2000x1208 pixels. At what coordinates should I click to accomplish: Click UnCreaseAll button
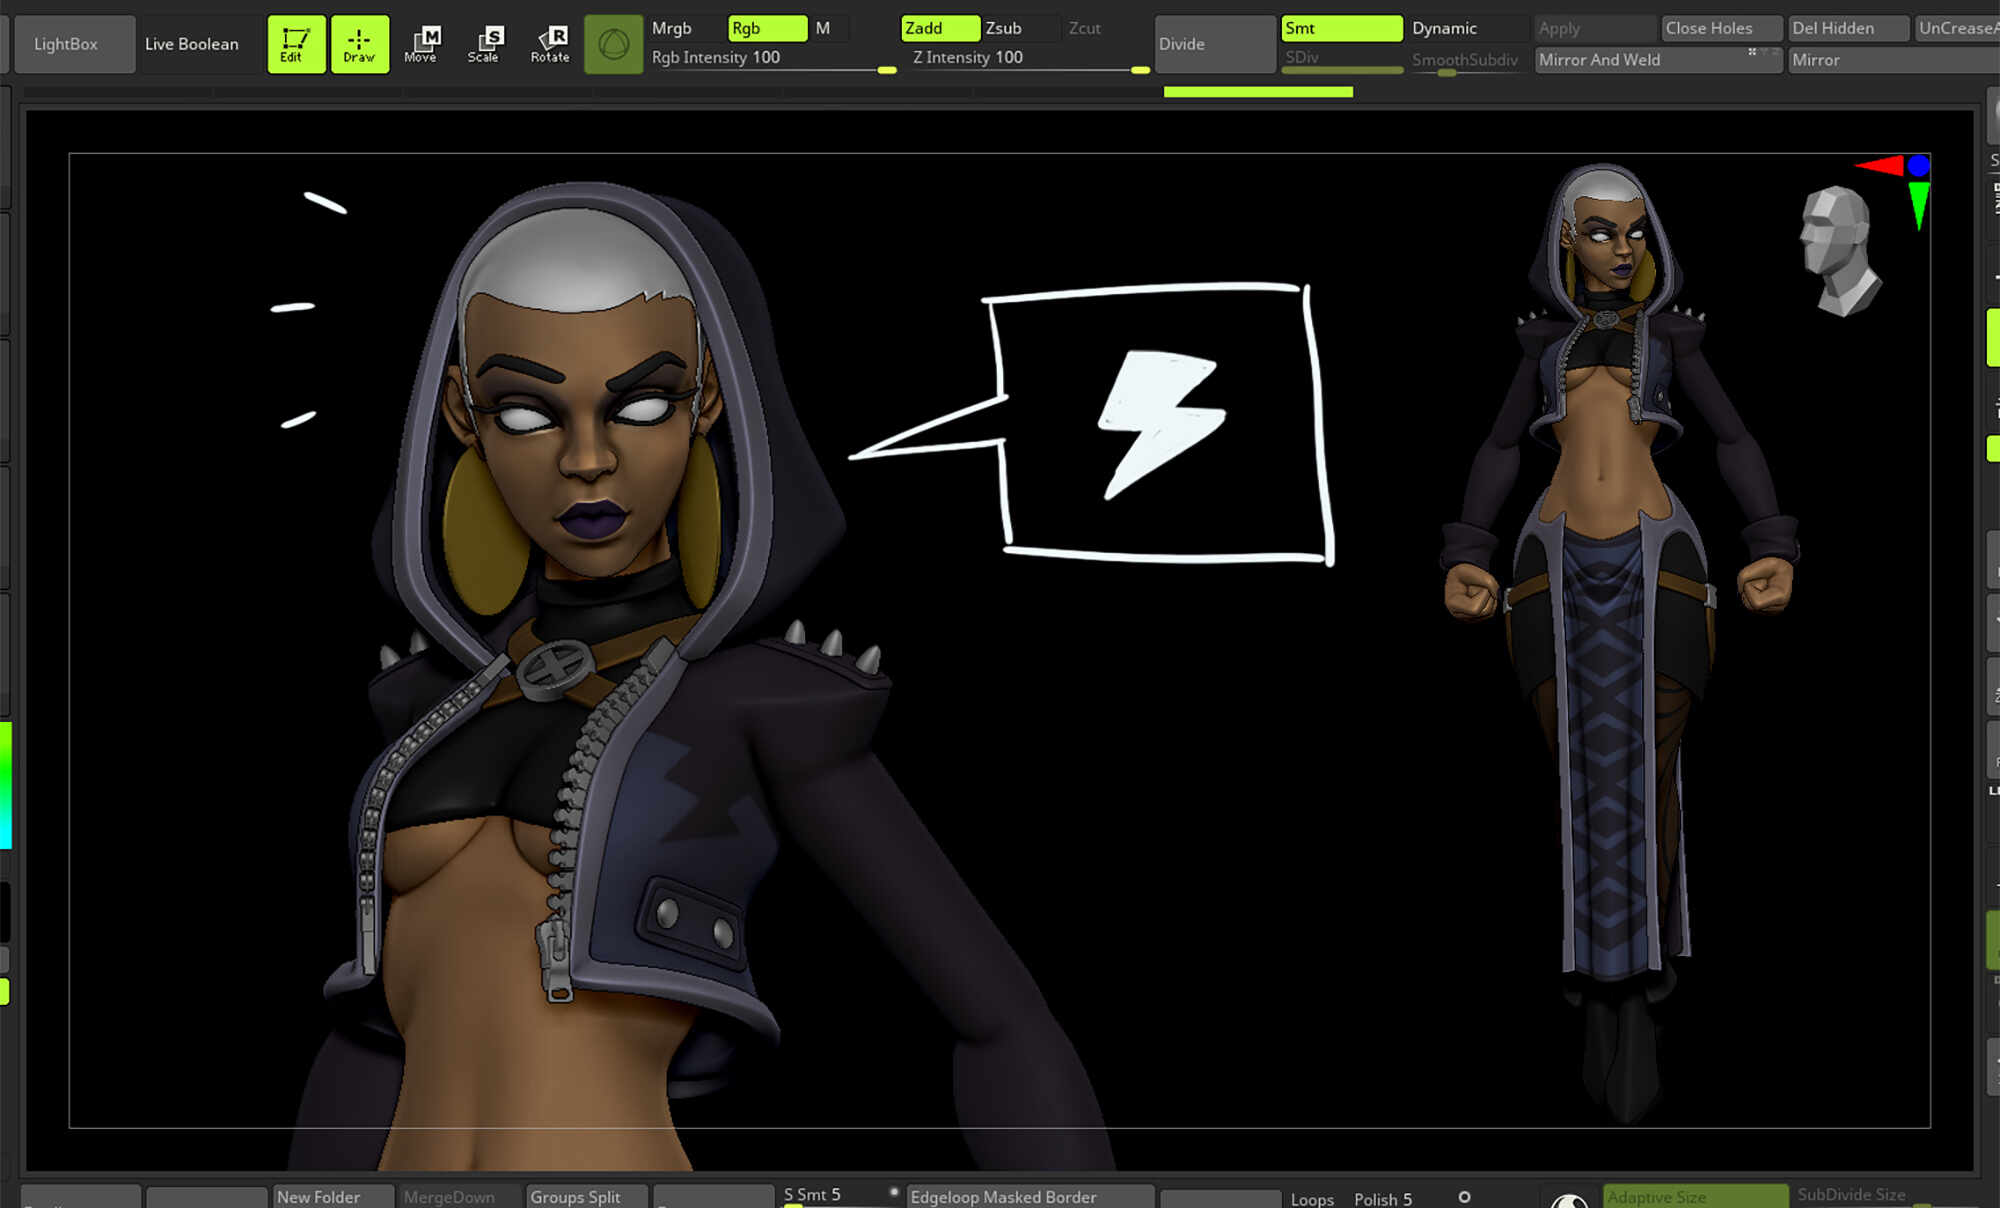1957,28
